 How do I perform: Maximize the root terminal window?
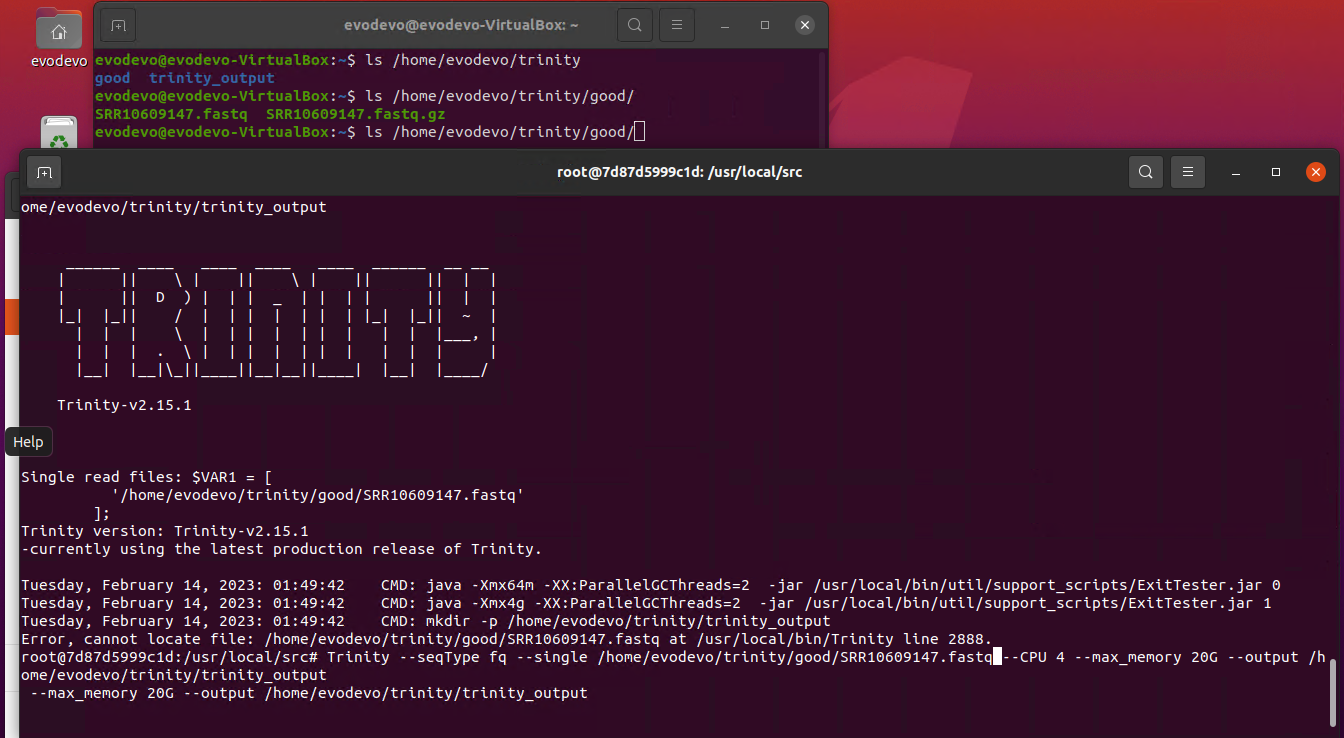tap(1275, 172)
